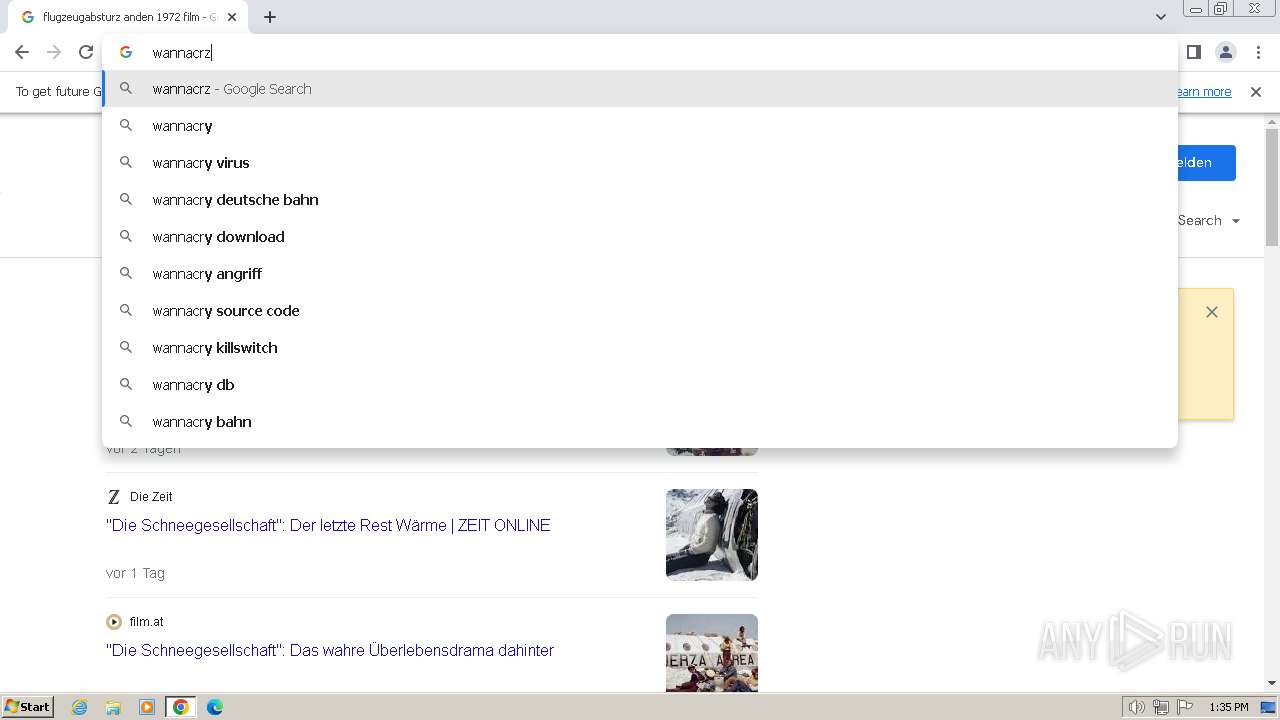Viewport: 1280px width, 720px height.
Task: Expand the Search dropdown arrow
Action: point(1236,221)
